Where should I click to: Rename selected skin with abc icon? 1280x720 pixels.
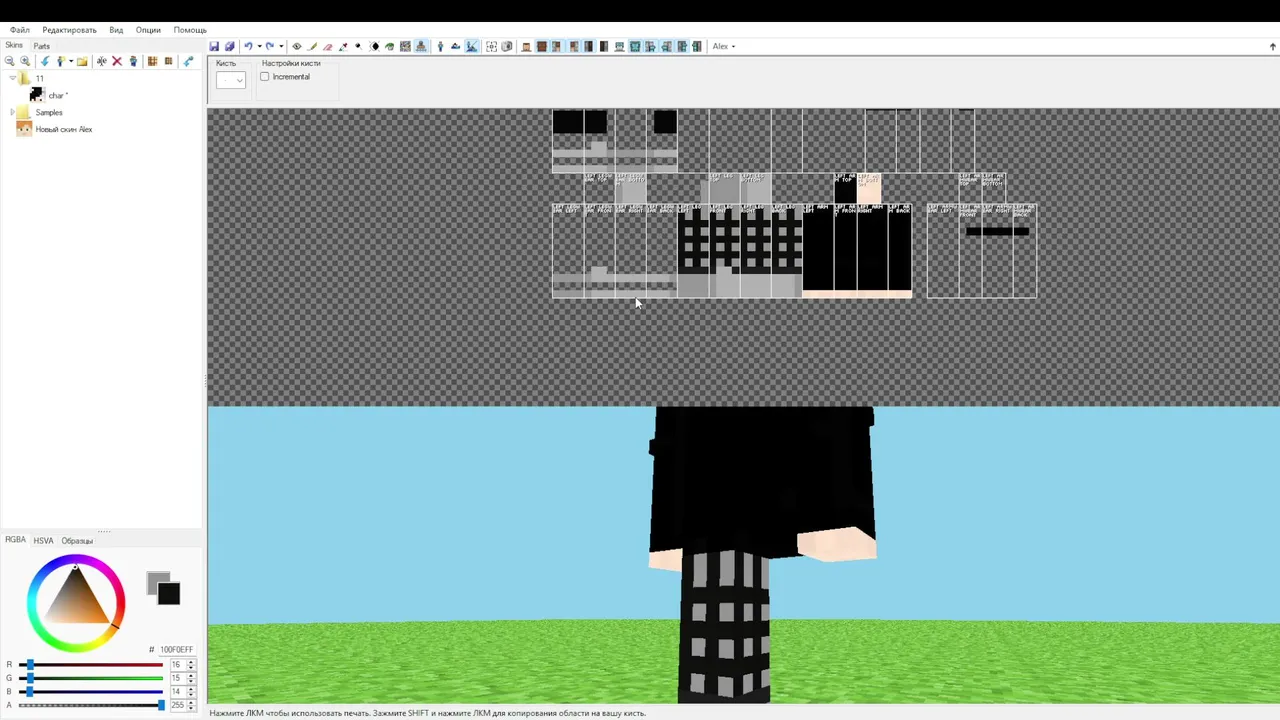pos(101,61)
